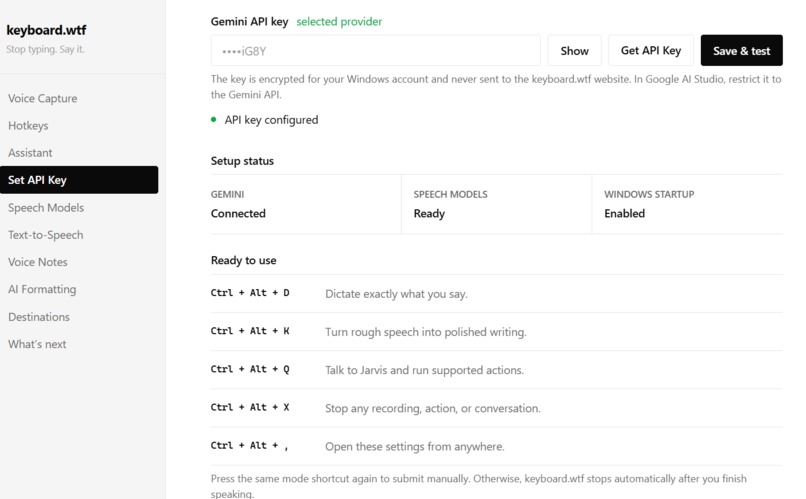Click the 'Setup status' heading

coord(242,161)
